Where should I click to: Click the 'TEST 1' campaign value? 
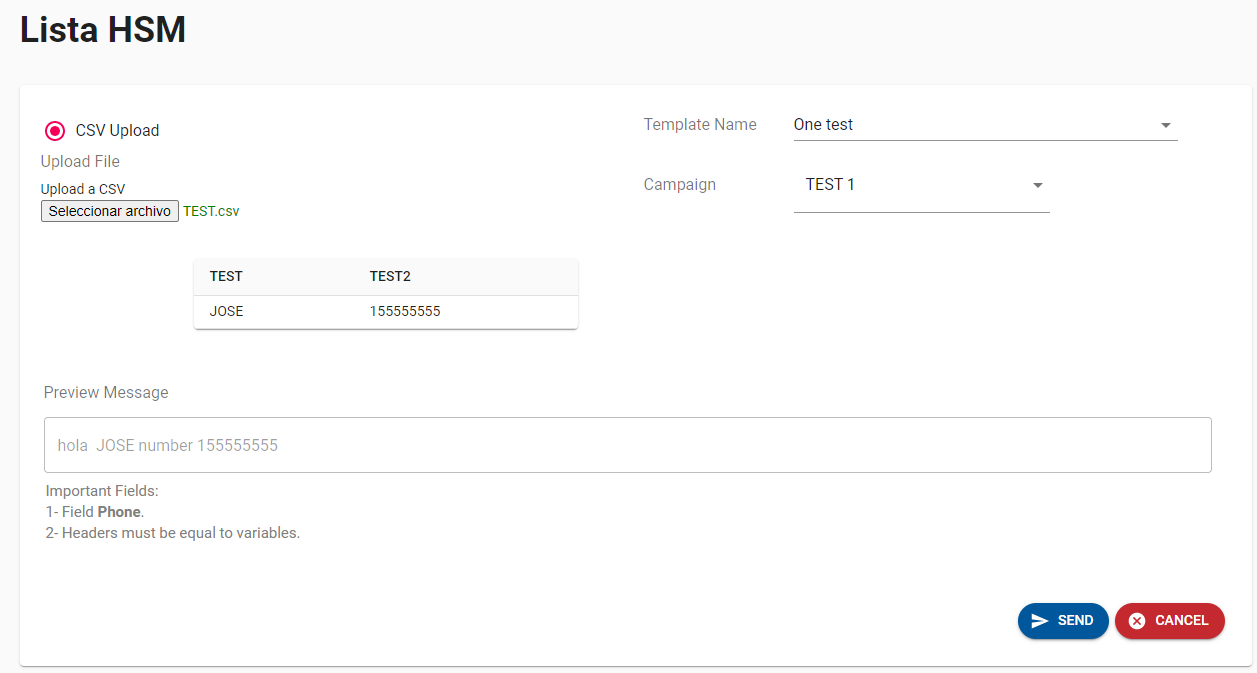point(830,185)
